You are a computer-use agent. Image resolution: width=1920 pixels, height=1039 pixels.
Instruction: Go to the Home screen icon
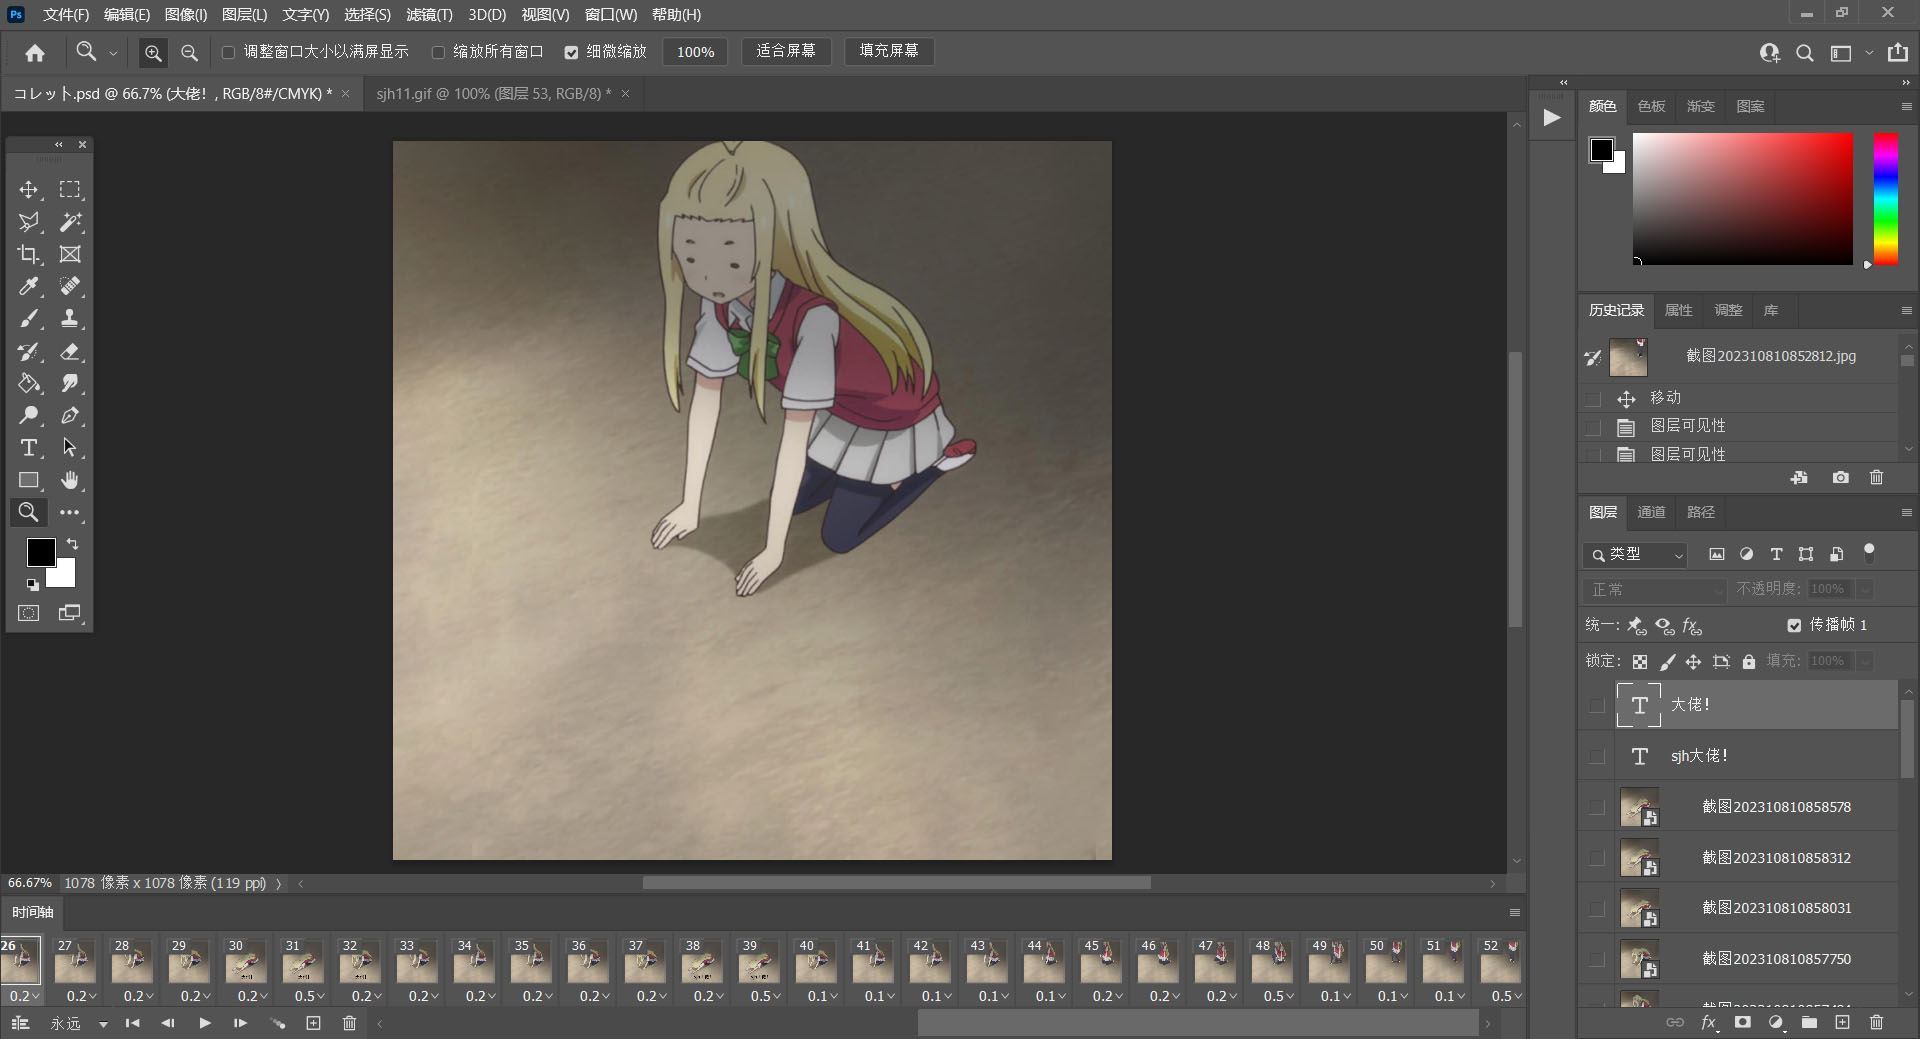35,53
